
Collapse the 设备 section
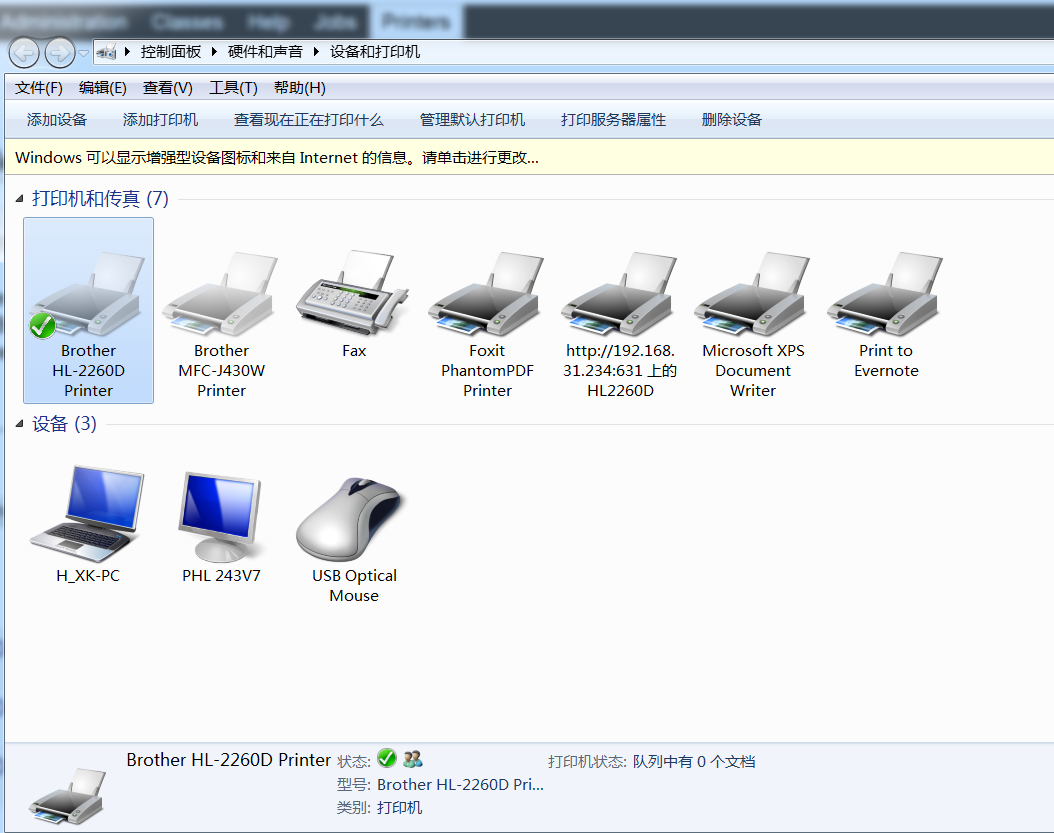click(x=18, y=424)
